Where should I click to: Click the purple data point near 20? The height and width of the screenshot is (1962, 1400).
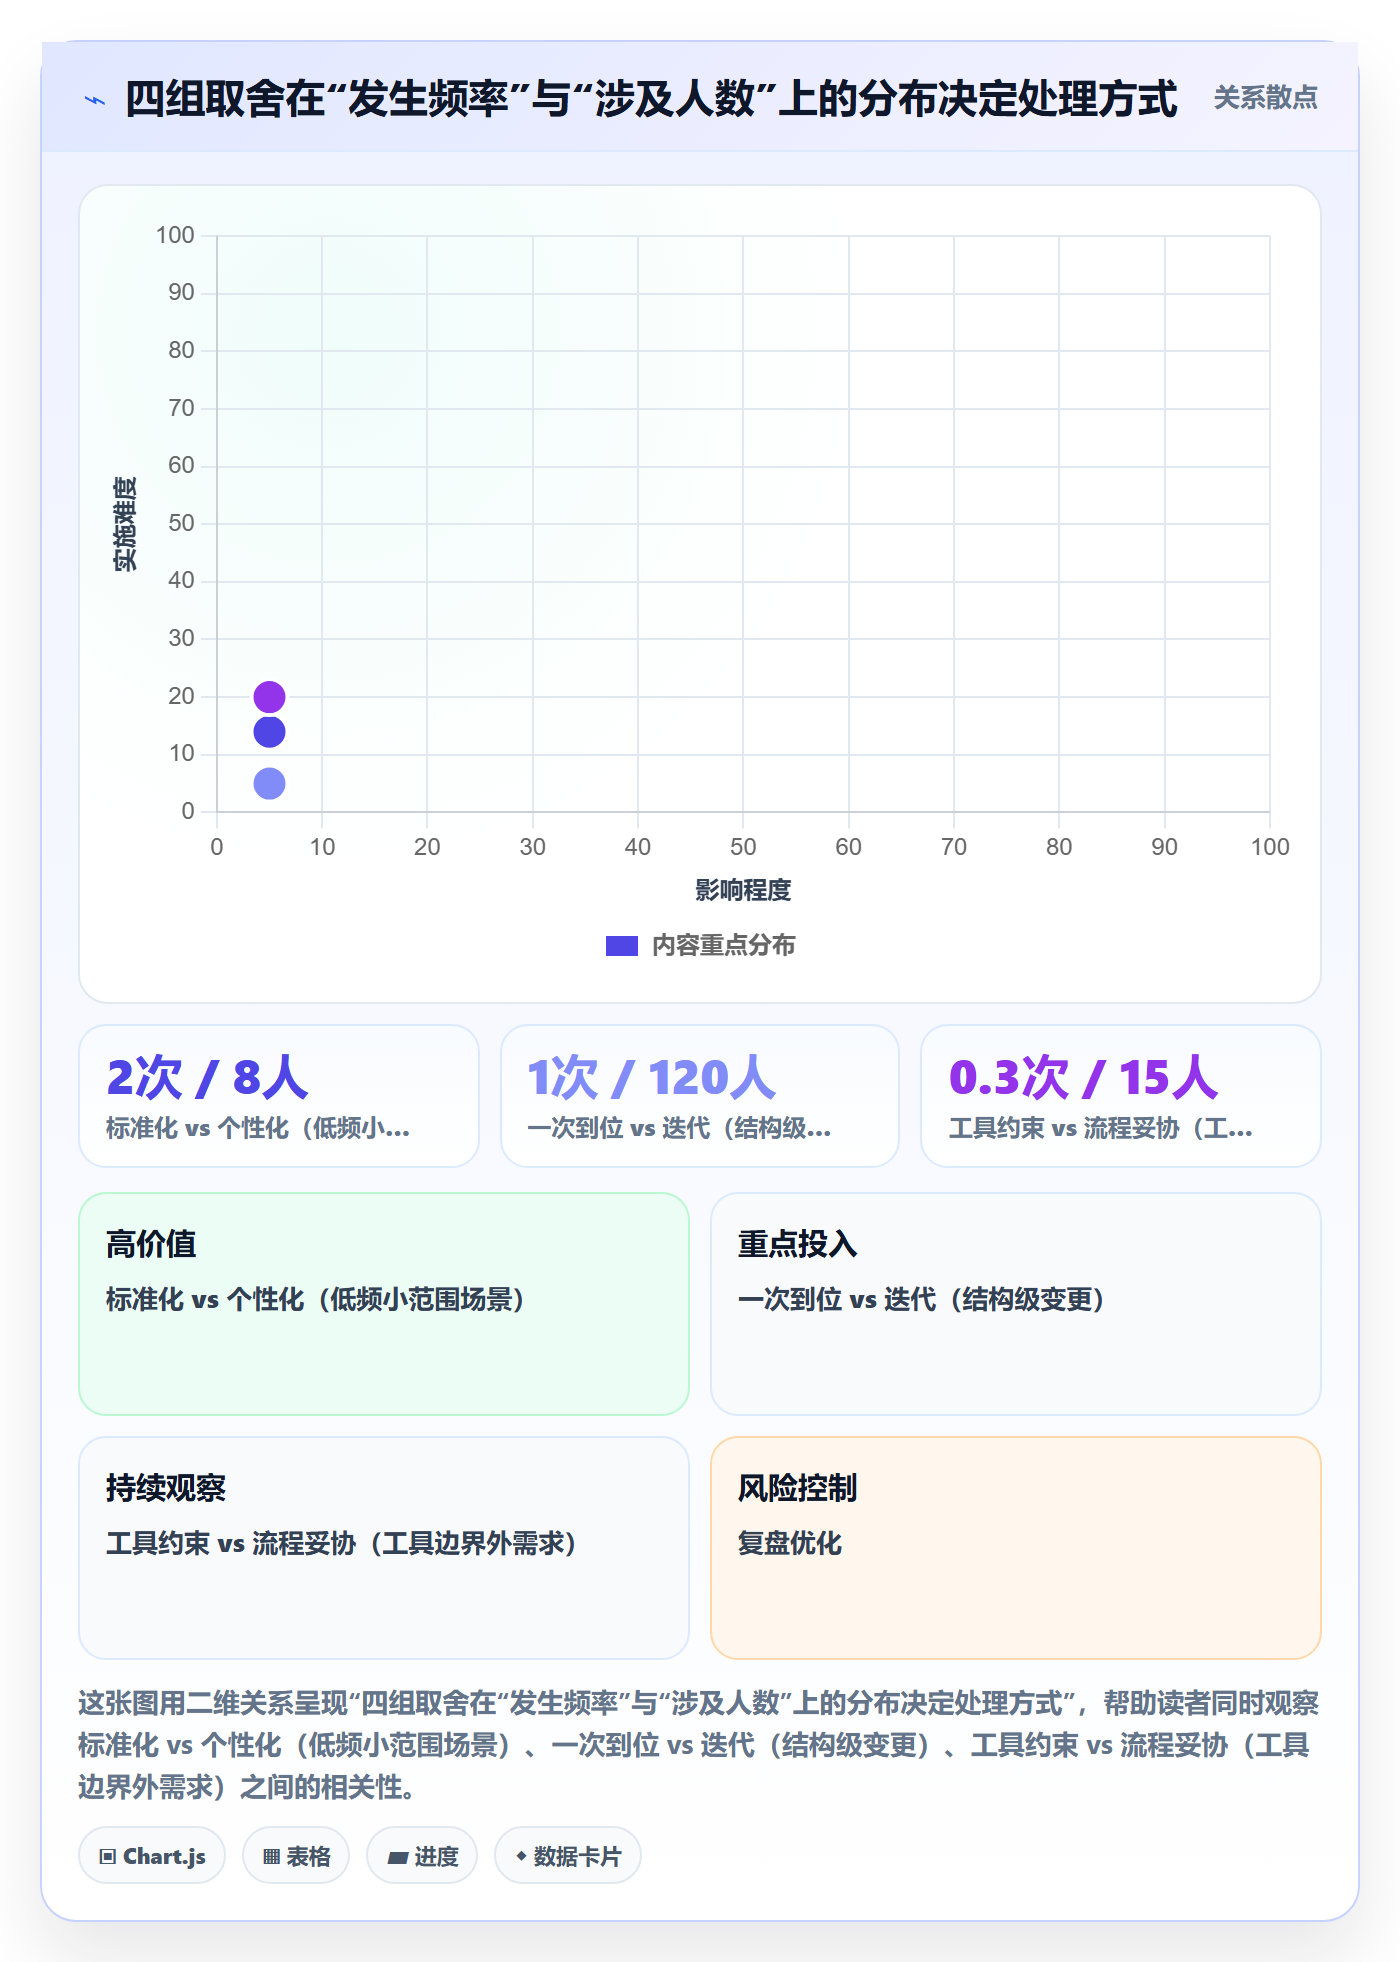(269, 696)
